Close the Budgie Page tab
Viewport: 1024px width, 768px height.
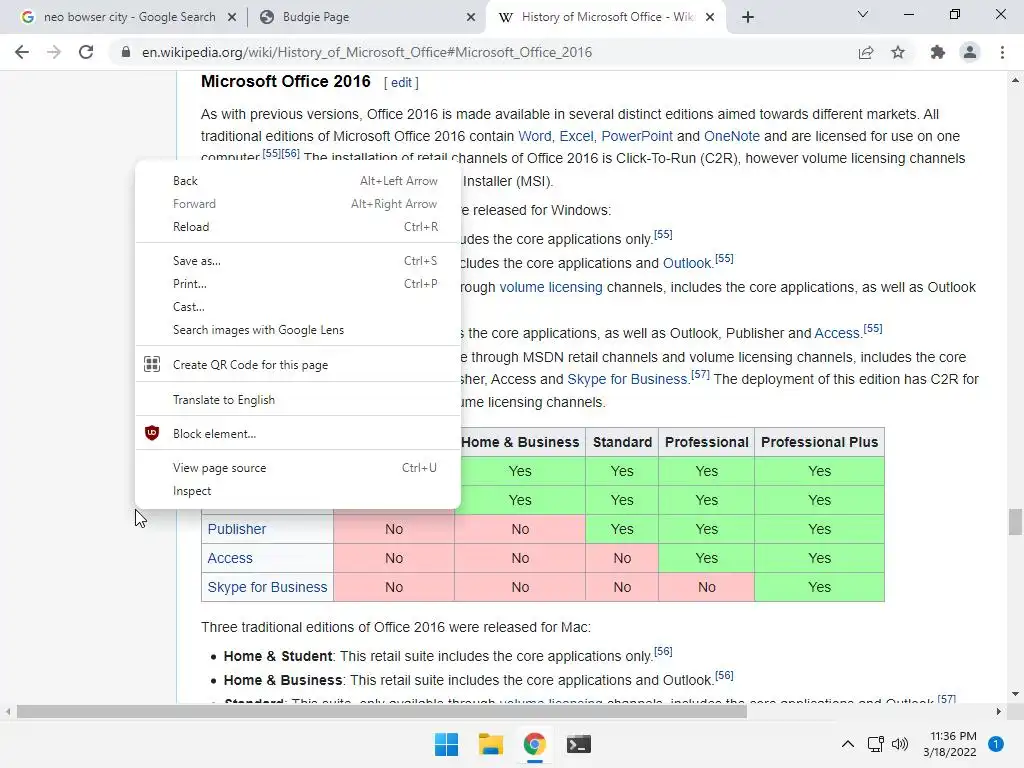click(x=471, y=17)
